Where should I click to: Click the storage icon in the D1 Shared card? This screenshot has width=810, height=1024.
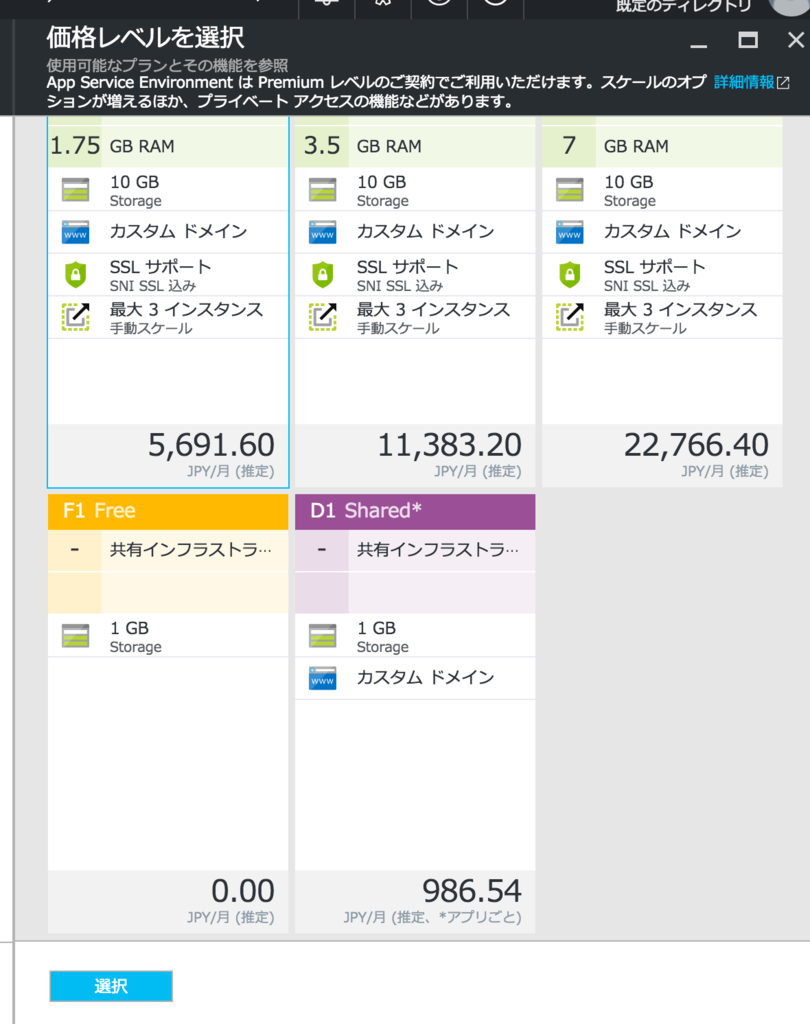coord(323,635)
